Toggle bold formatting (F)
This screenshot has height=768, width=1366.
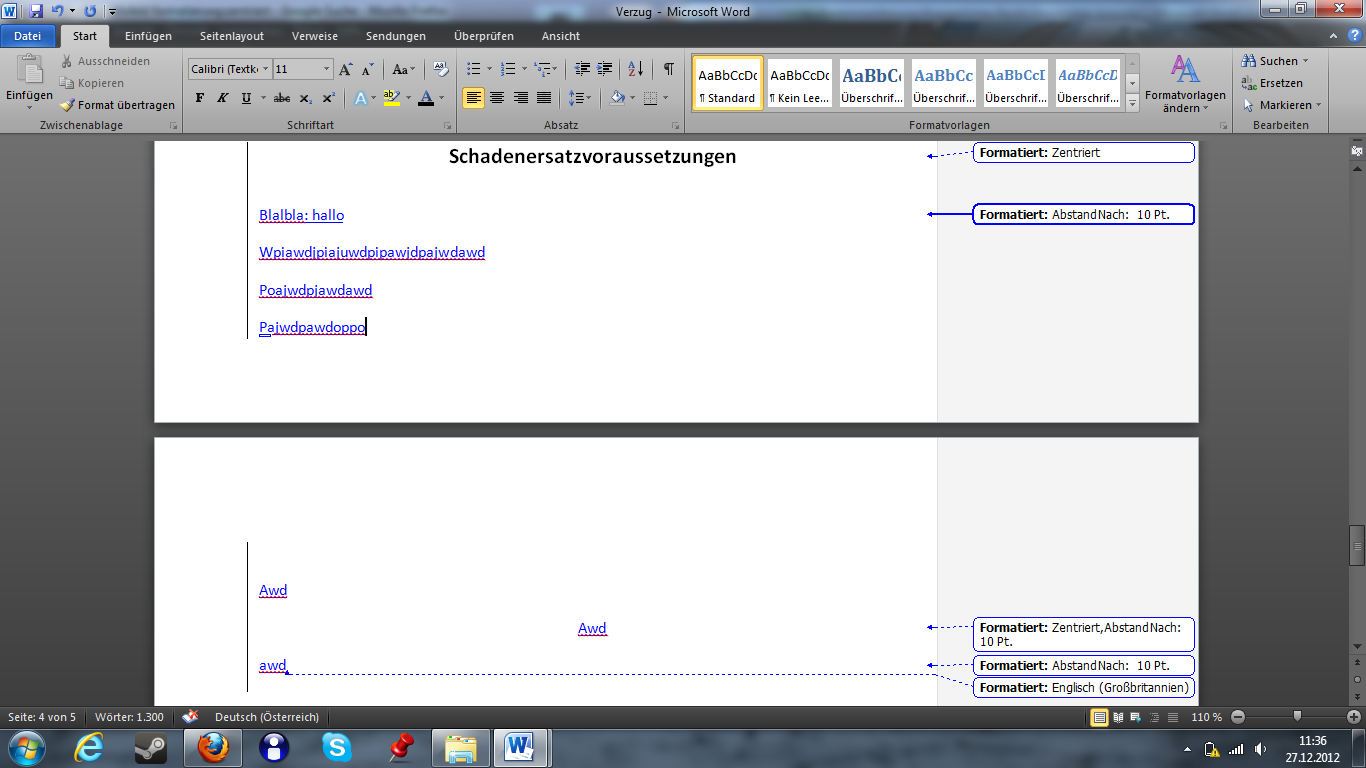(199, 98)
